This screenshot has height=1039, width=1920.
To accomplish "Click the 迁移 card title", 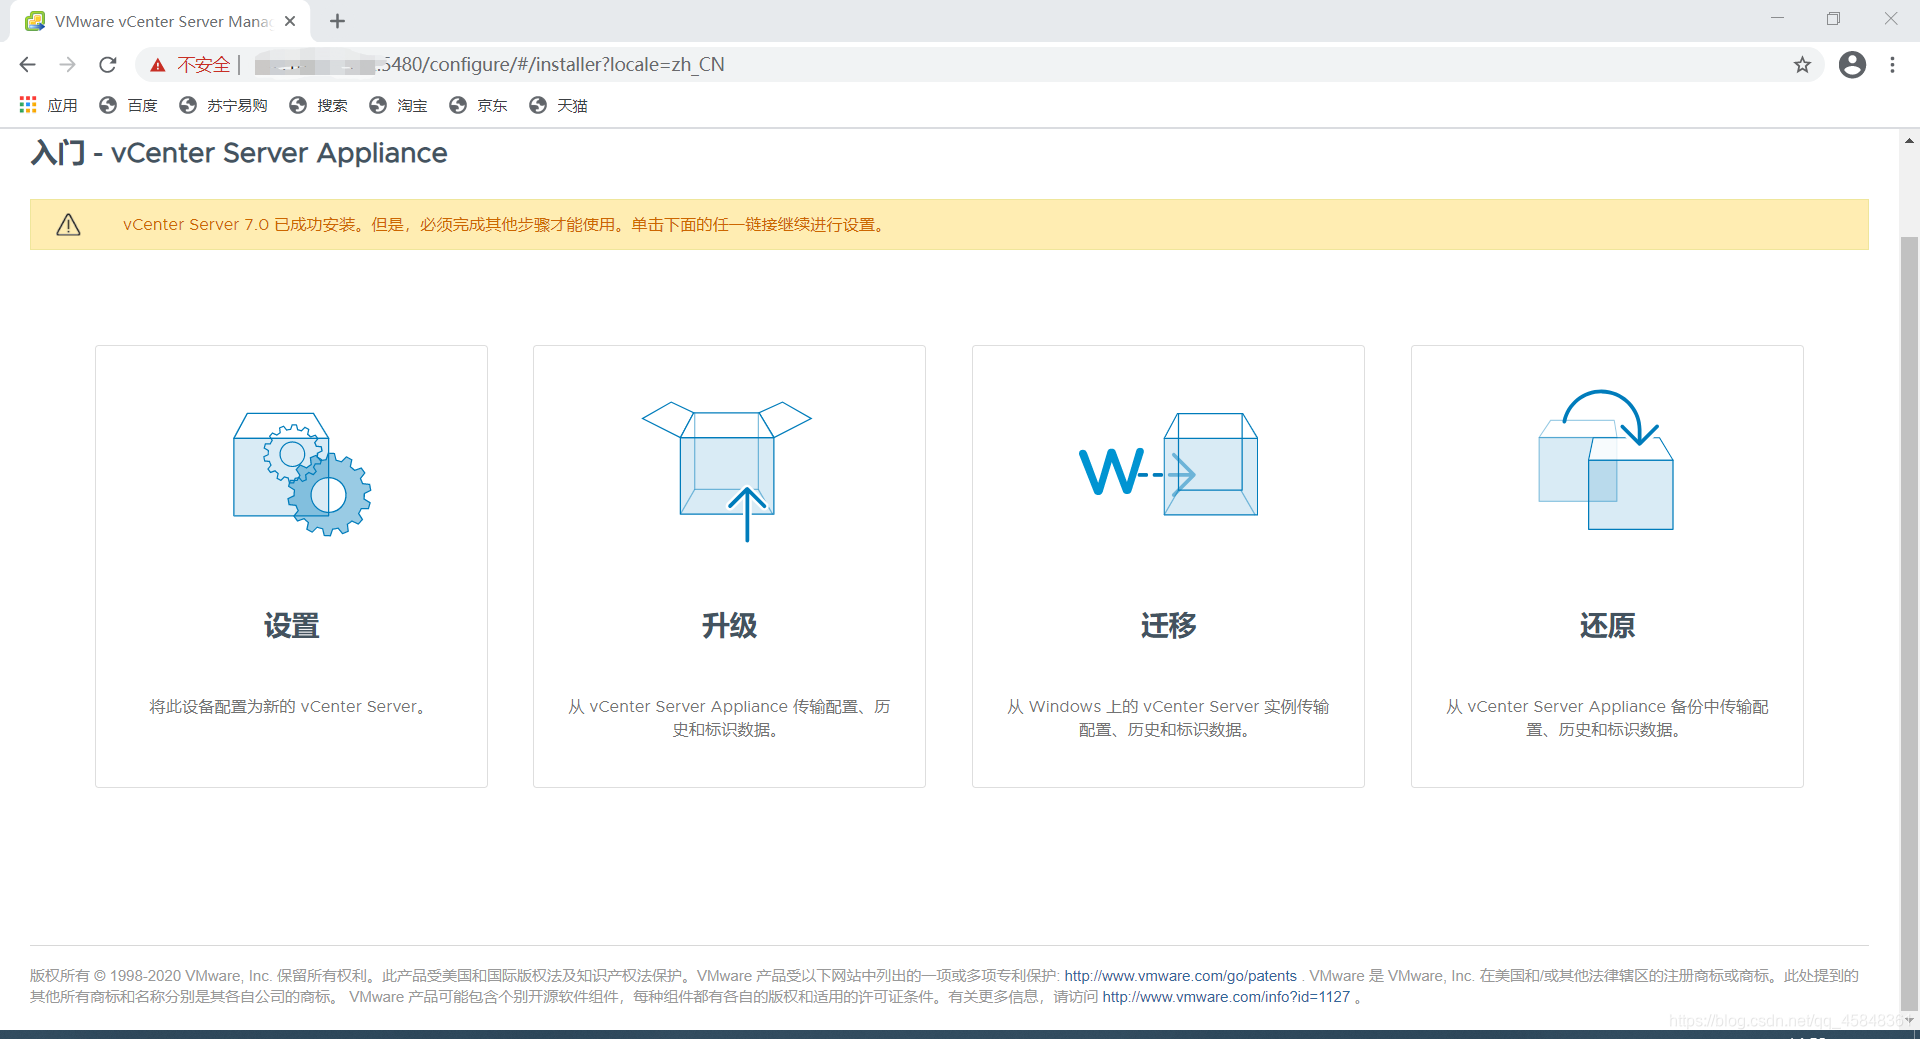I will click(x=1168, y=626).
